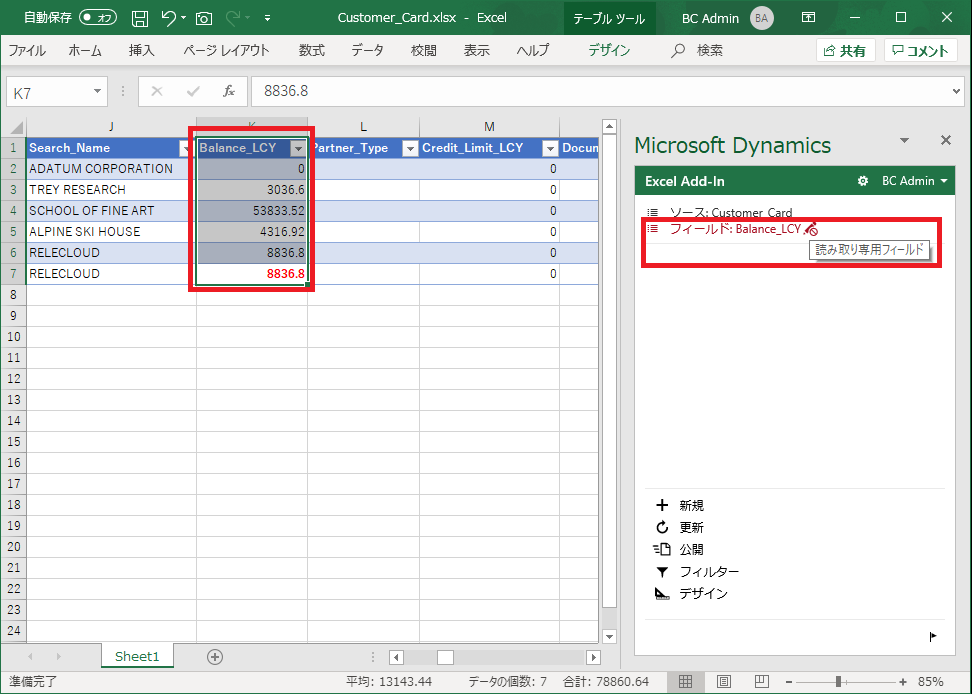Open the Partner_Type column filter dropdown
This screenshot has height=694, width=972.
(410, 148)
